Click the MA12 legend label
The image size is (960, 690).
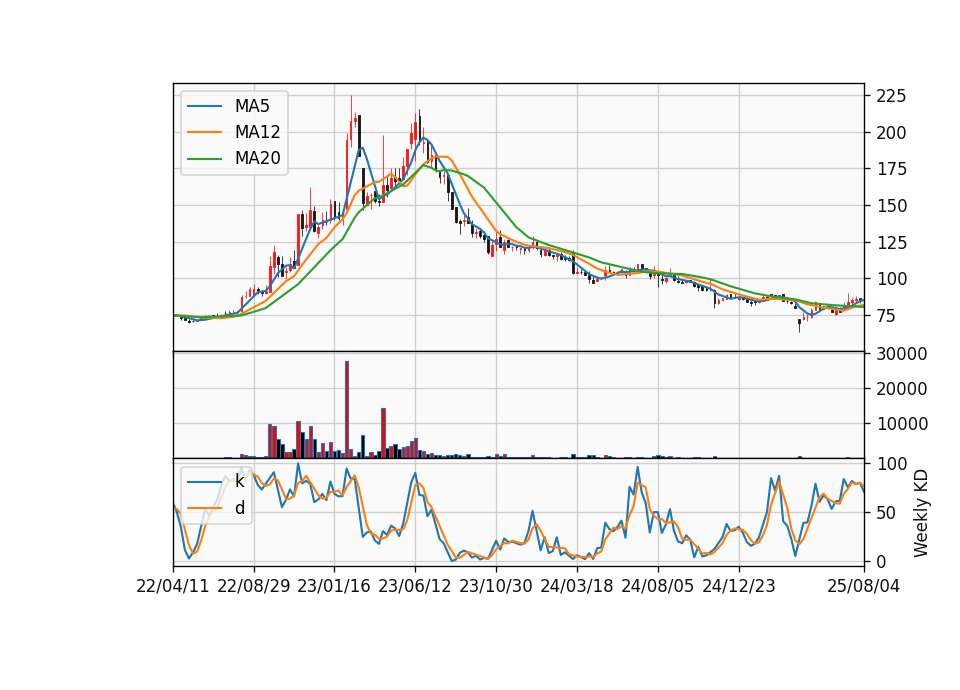pos(257,132)
